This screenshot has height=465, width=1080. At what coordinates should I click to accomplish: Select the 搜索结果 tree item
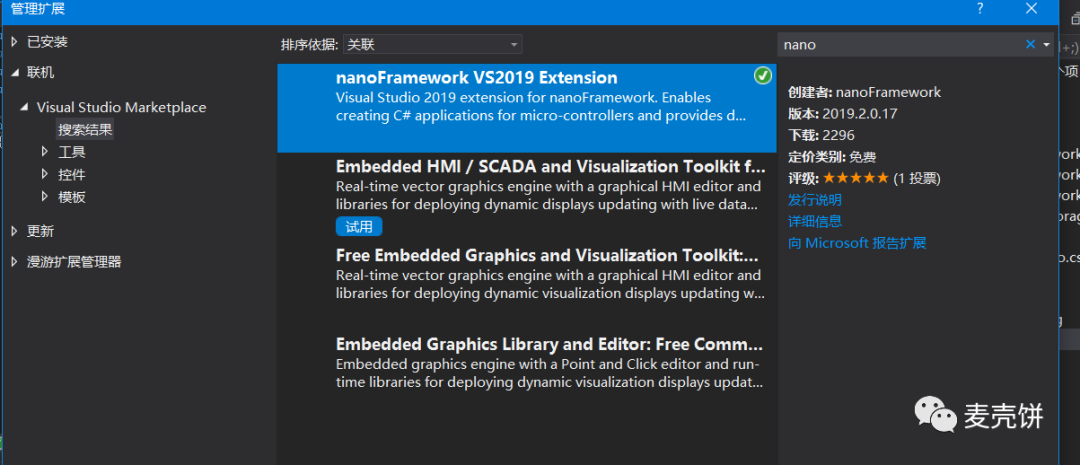pyautogui.click(x=85, y=130)
